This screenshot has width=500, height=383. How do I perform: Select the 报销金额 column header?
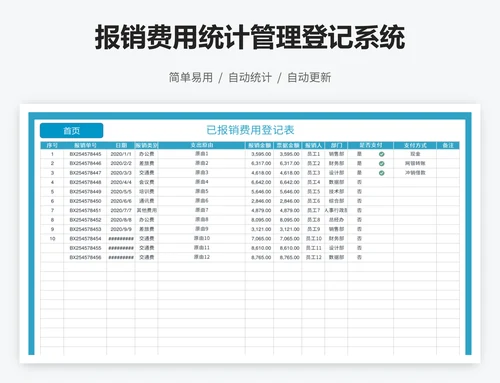(x=260, y=145)
